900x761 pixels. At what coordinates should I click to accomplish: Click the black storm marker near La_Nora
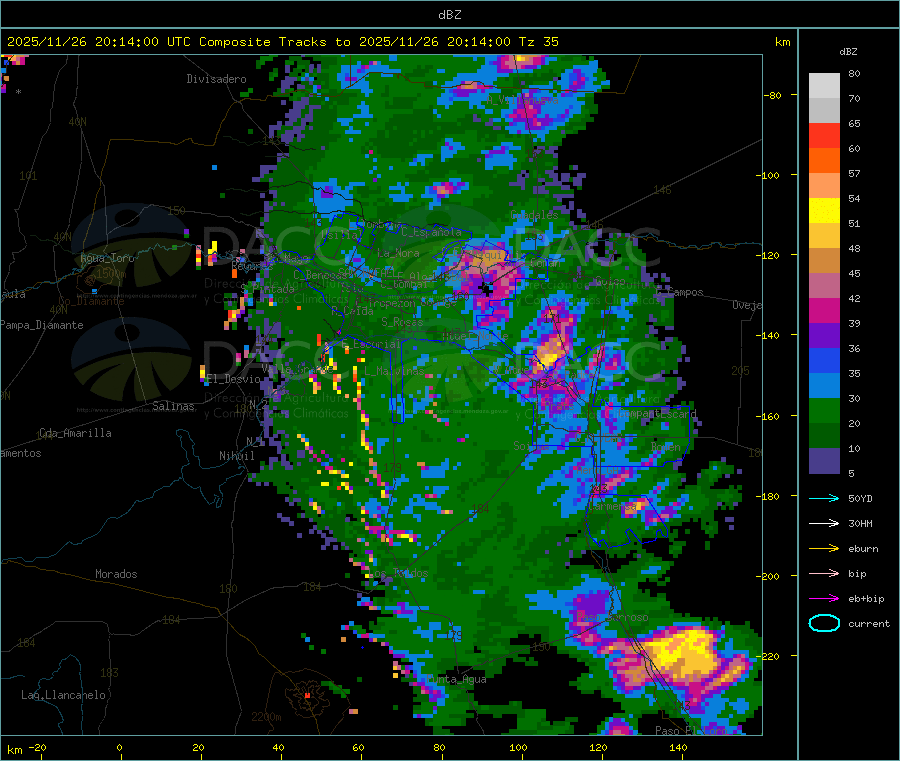pyautogui.click(x=487, y=289)
